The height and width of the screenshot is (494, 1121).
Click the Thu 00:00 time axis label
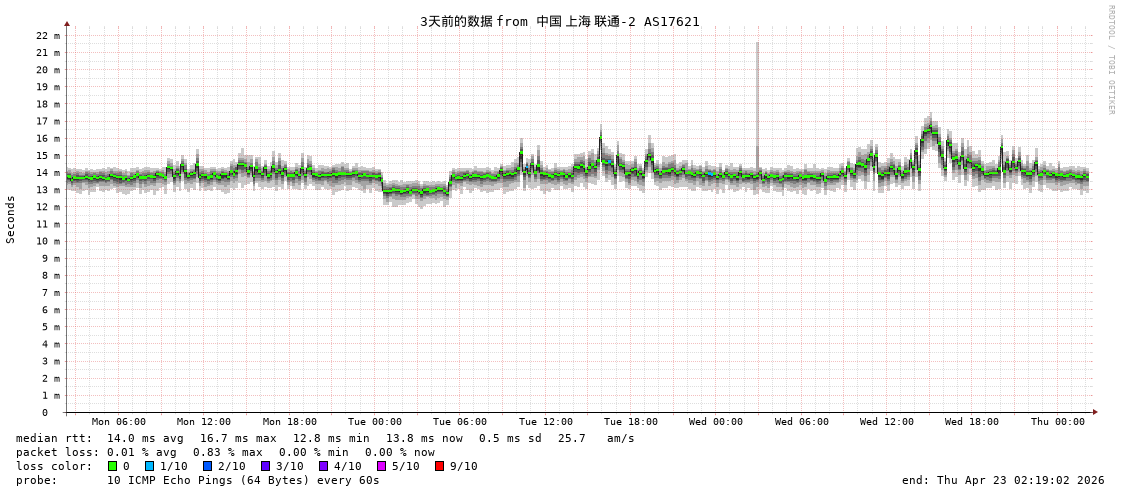click(1058, 422)
